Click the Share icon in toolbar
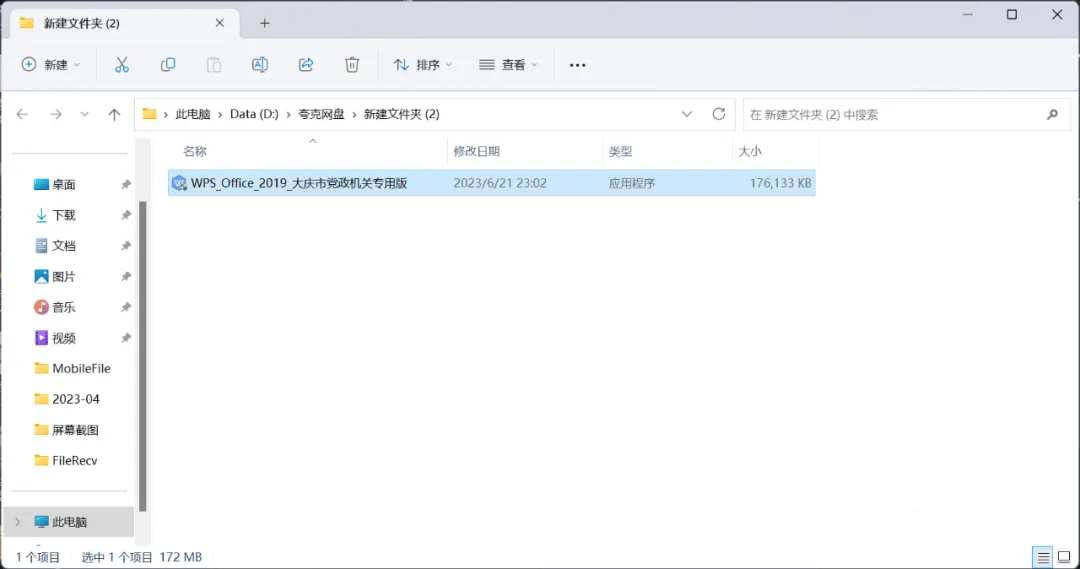 (306, 65)
